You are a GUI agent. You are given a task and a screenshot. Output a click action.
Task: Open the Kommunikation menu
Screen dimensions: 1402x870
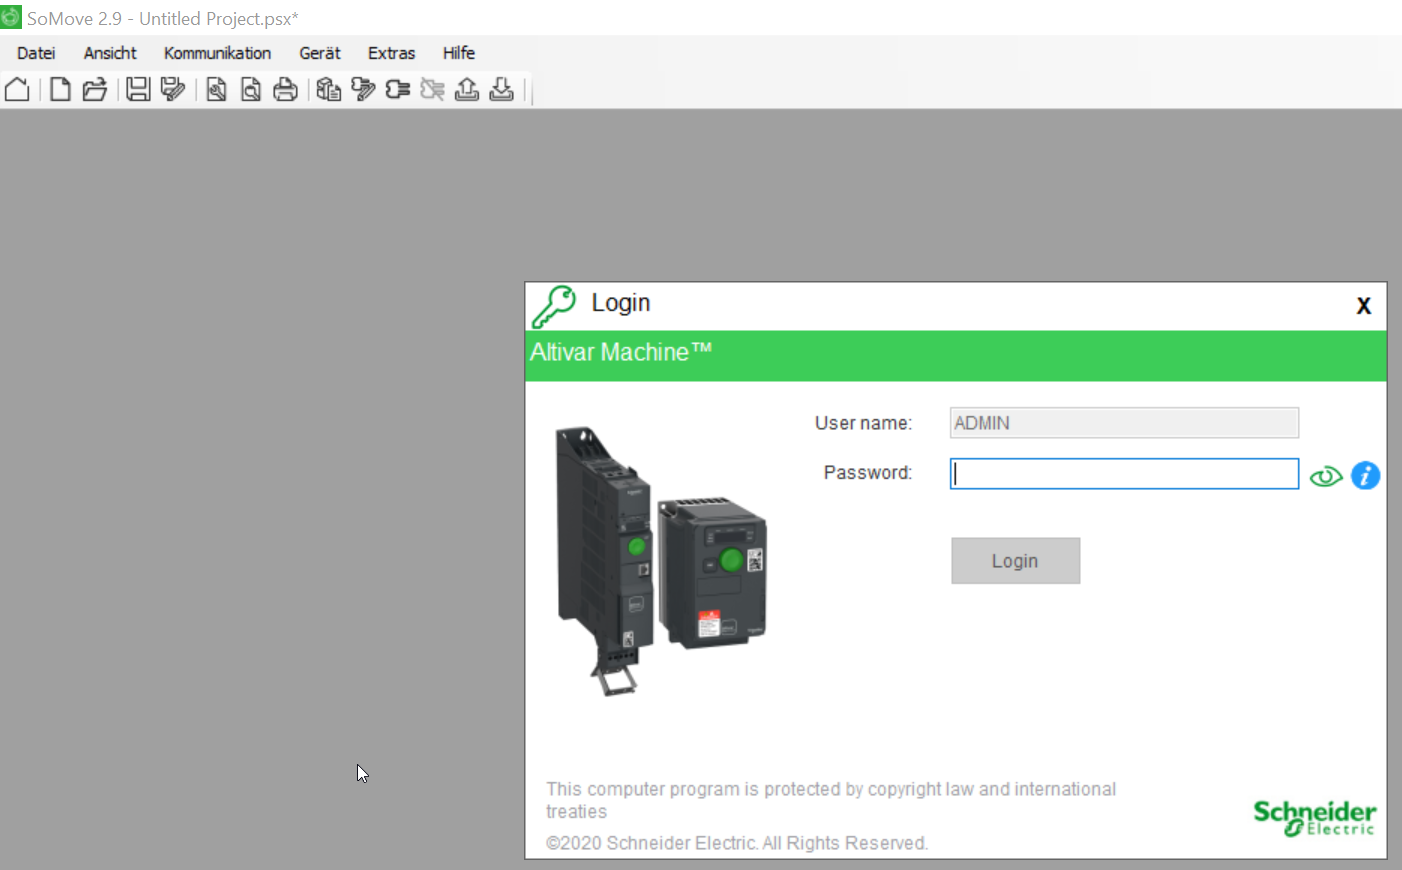pyautogui.click(x=217, y=53)
